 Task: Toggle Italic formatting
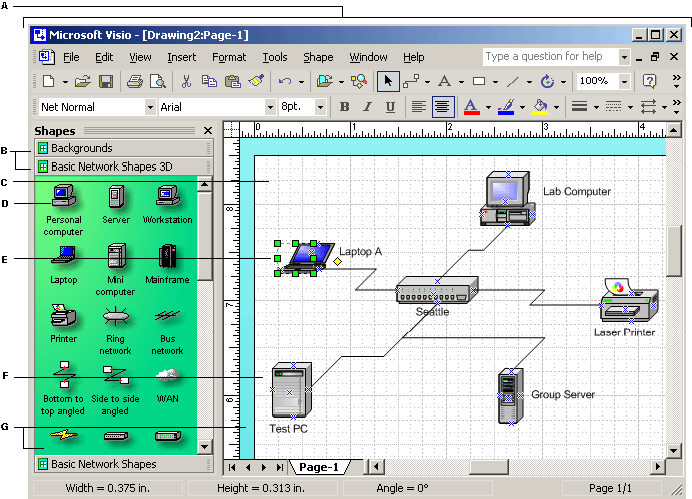tap(367, 107)
